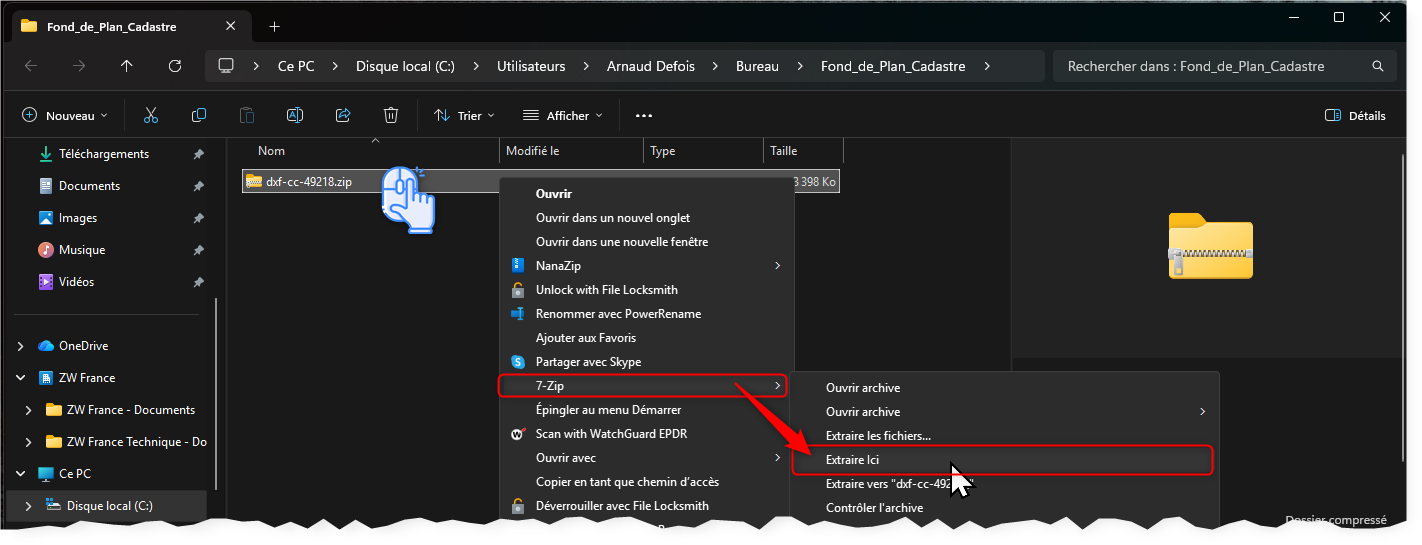The height and width of the screenshot is (545, 1422).
Task: Expand the OneDrive tree node
Action: pyautogui.click(x=21, y=346)
